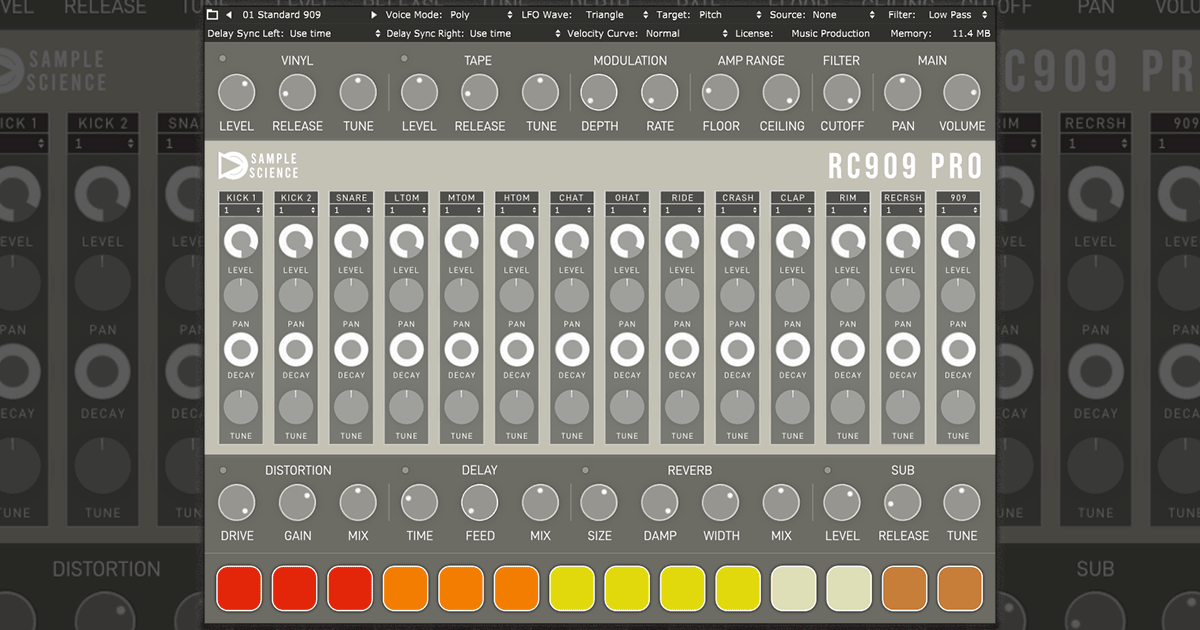Viewport: 1200px width, 630px height.
Task: Trigger the first red pad for KICK 1
Action: click(x=239, y=588)
